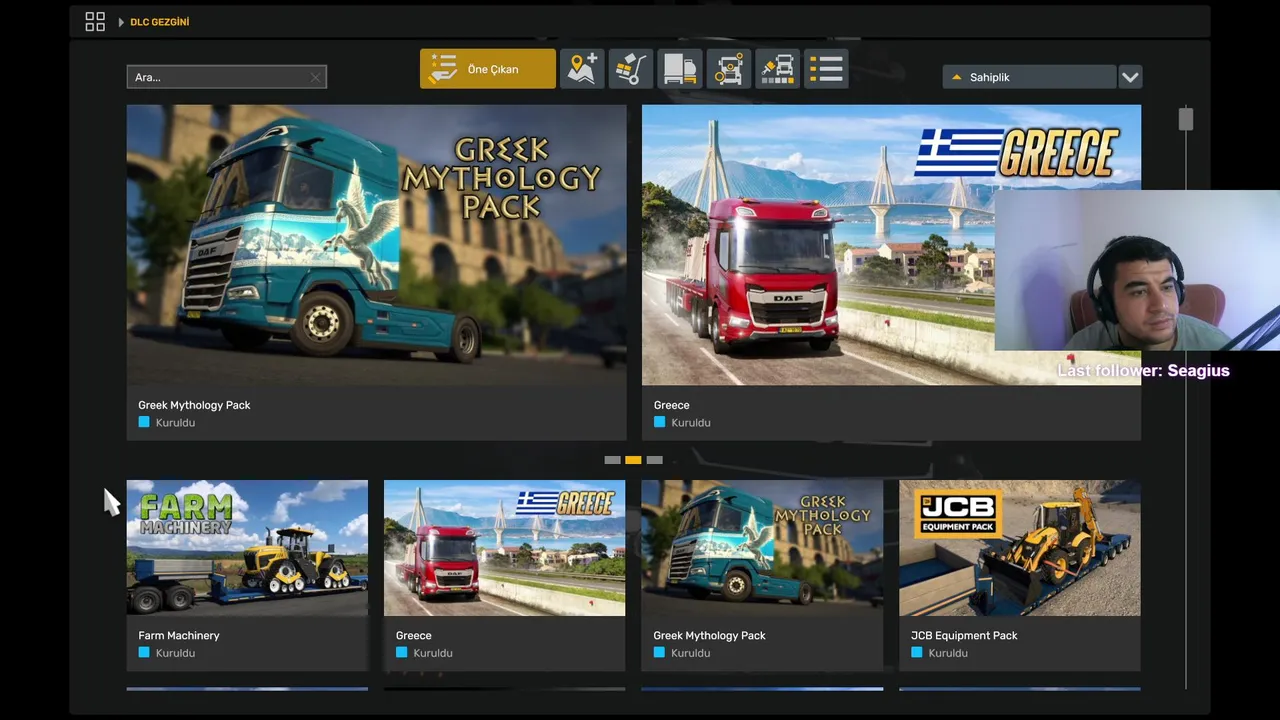Open the truck tuning parts category icon
Image resolution: width=1280 pixels, height=720 pixels.
pyautogui.click(x=729, y=69)
